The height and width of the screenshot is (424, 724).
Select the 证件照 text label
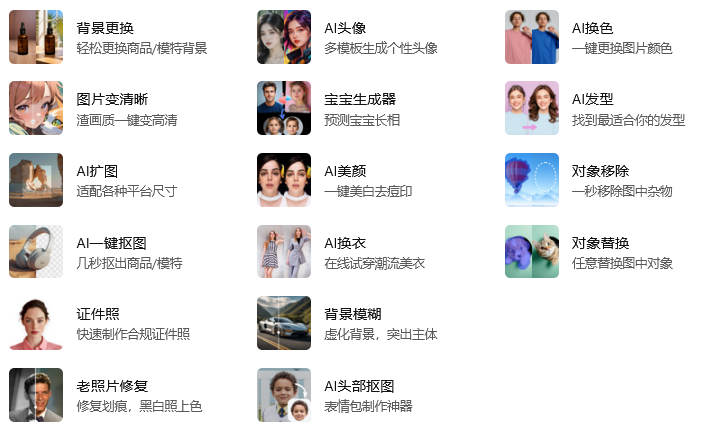(x=98, y=314)
